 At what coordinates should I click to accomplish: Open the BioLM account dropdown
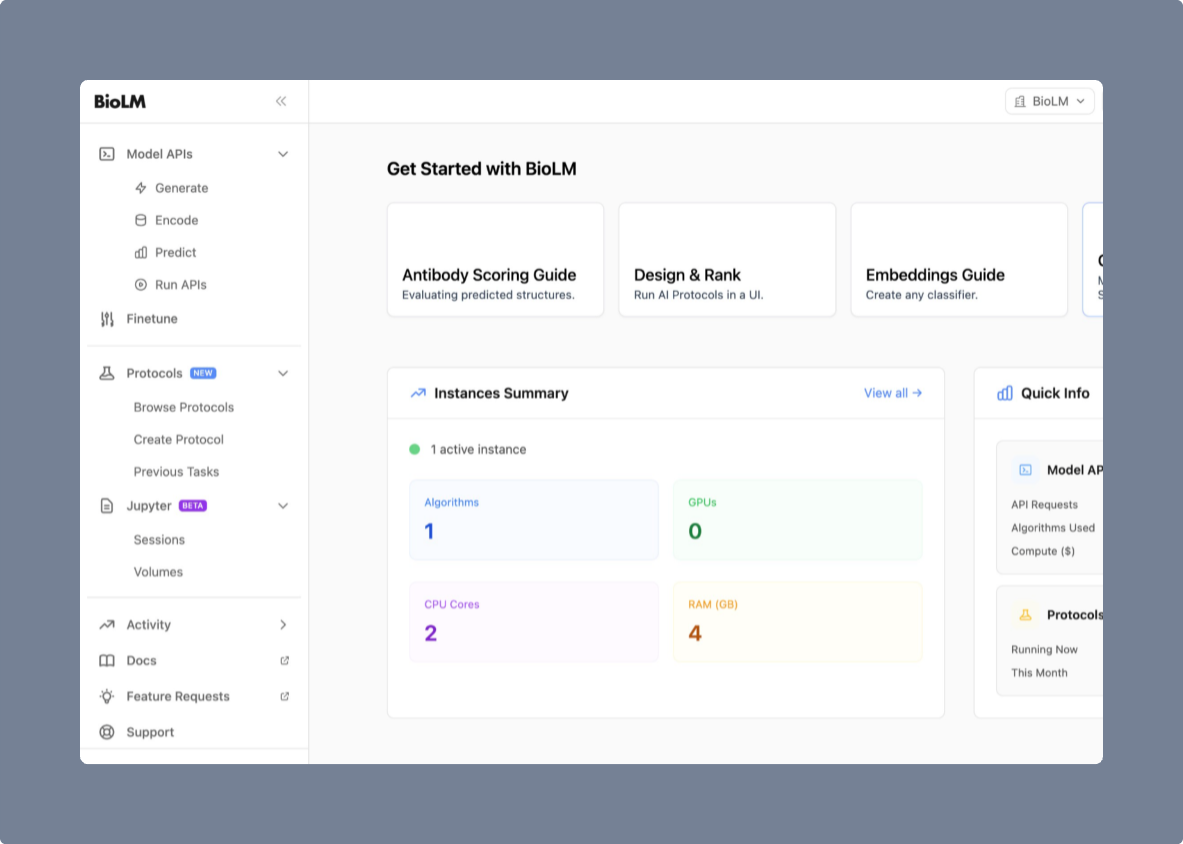1049,101
